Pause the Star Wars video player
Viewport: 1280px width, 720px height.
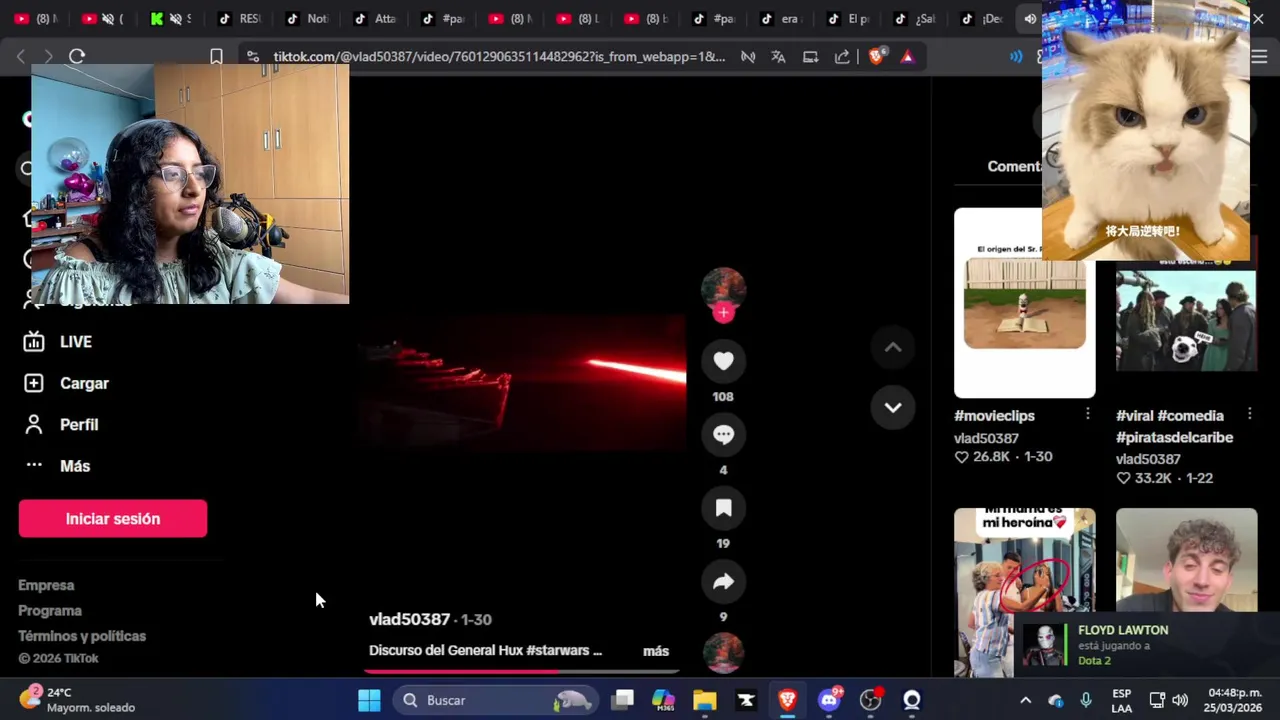pos(521,383)
